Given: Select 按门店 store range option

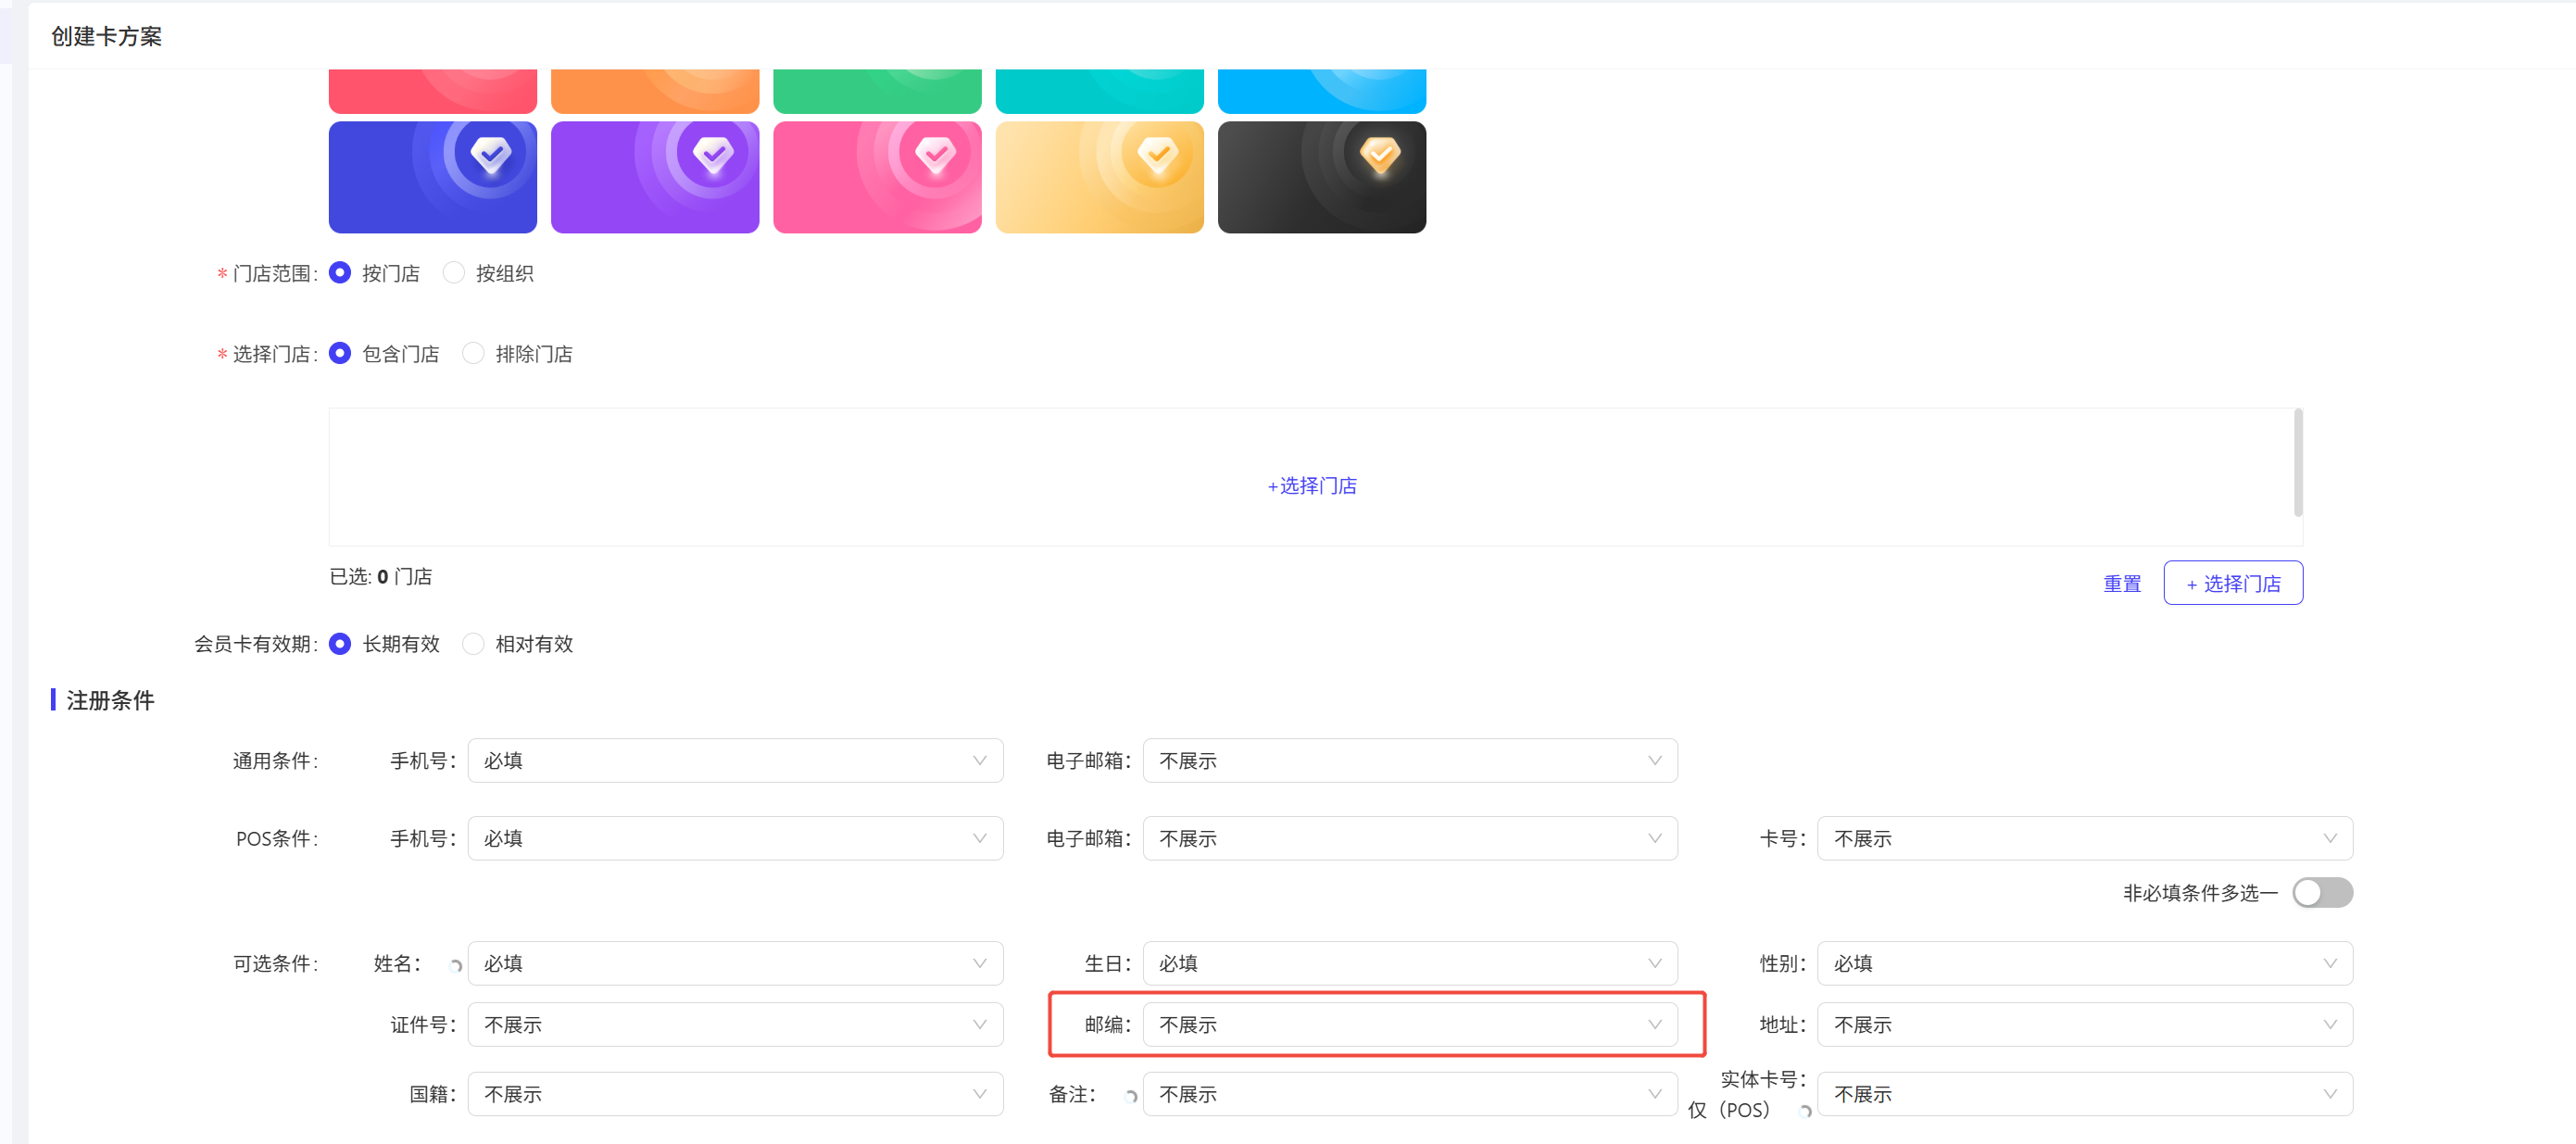Looking at the screenshot, I should [x=340, y=272].
